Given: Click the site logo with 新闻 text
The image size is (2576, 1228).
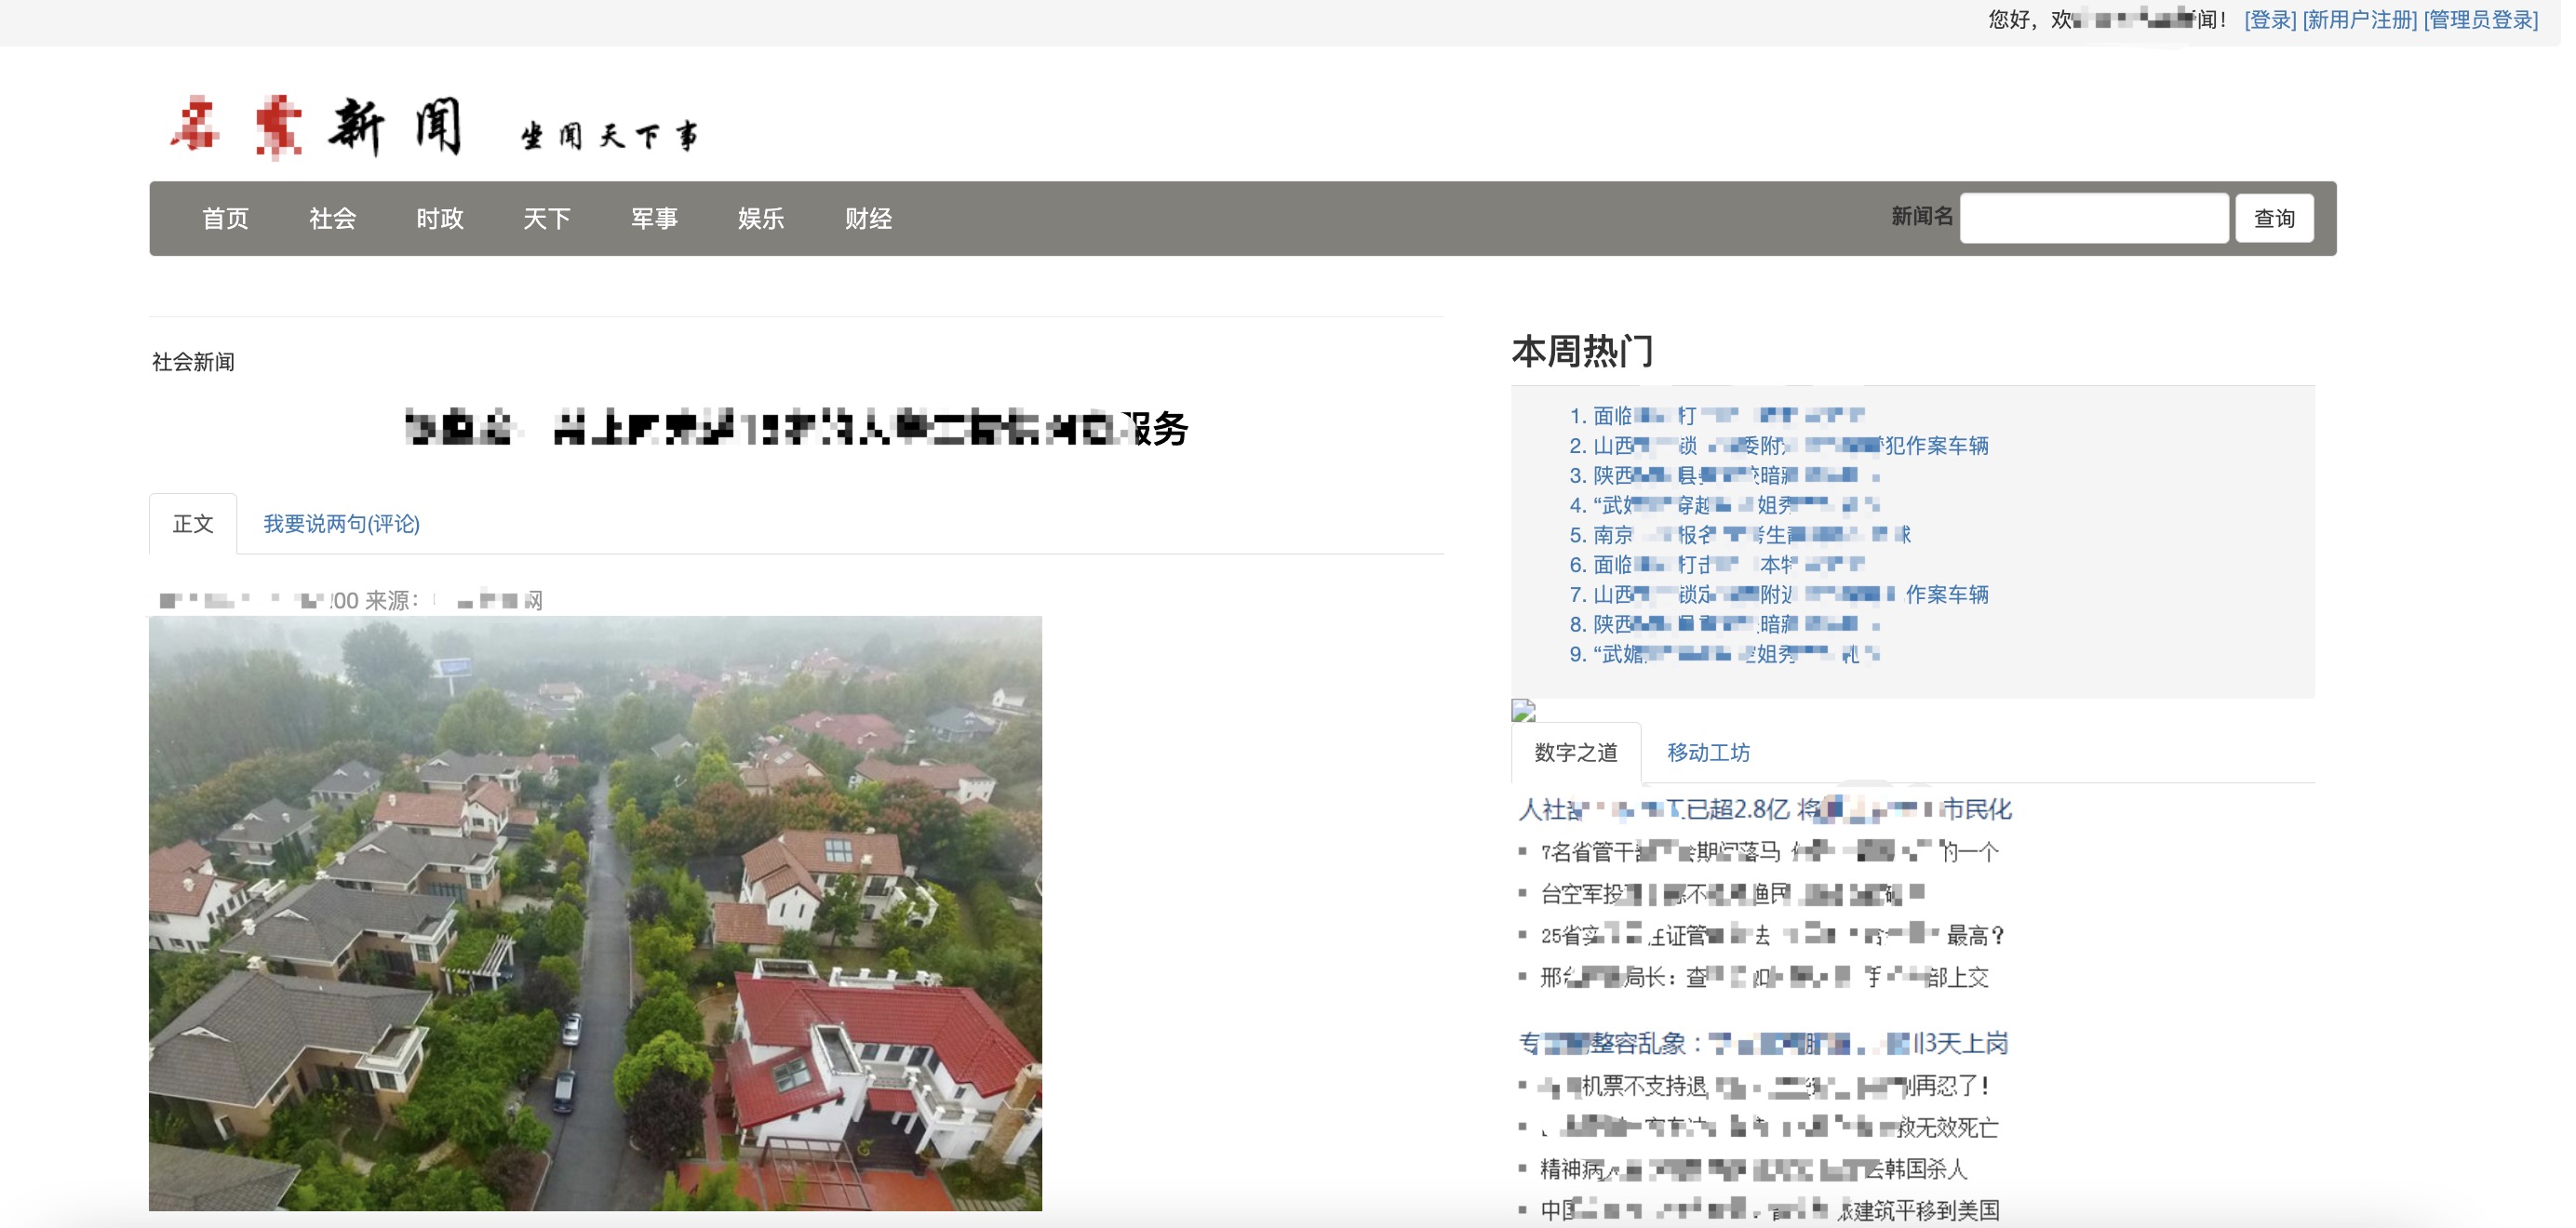Looking at the screenshot, I should (316, 128).
